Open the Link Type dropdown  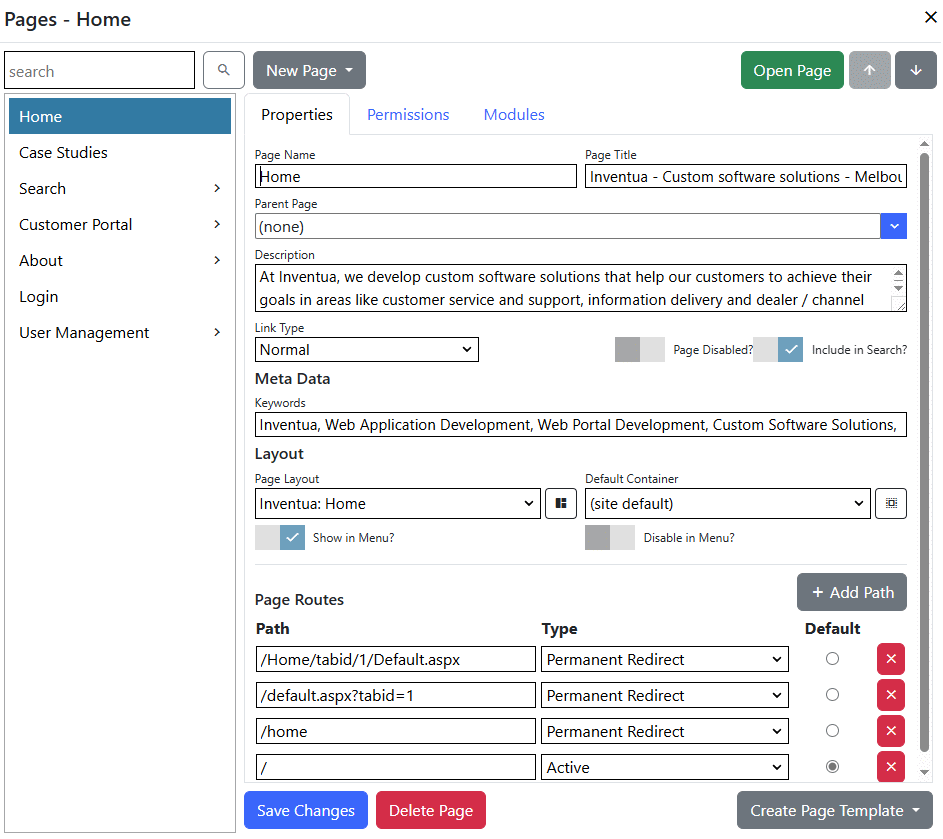[x=366, y=349]
